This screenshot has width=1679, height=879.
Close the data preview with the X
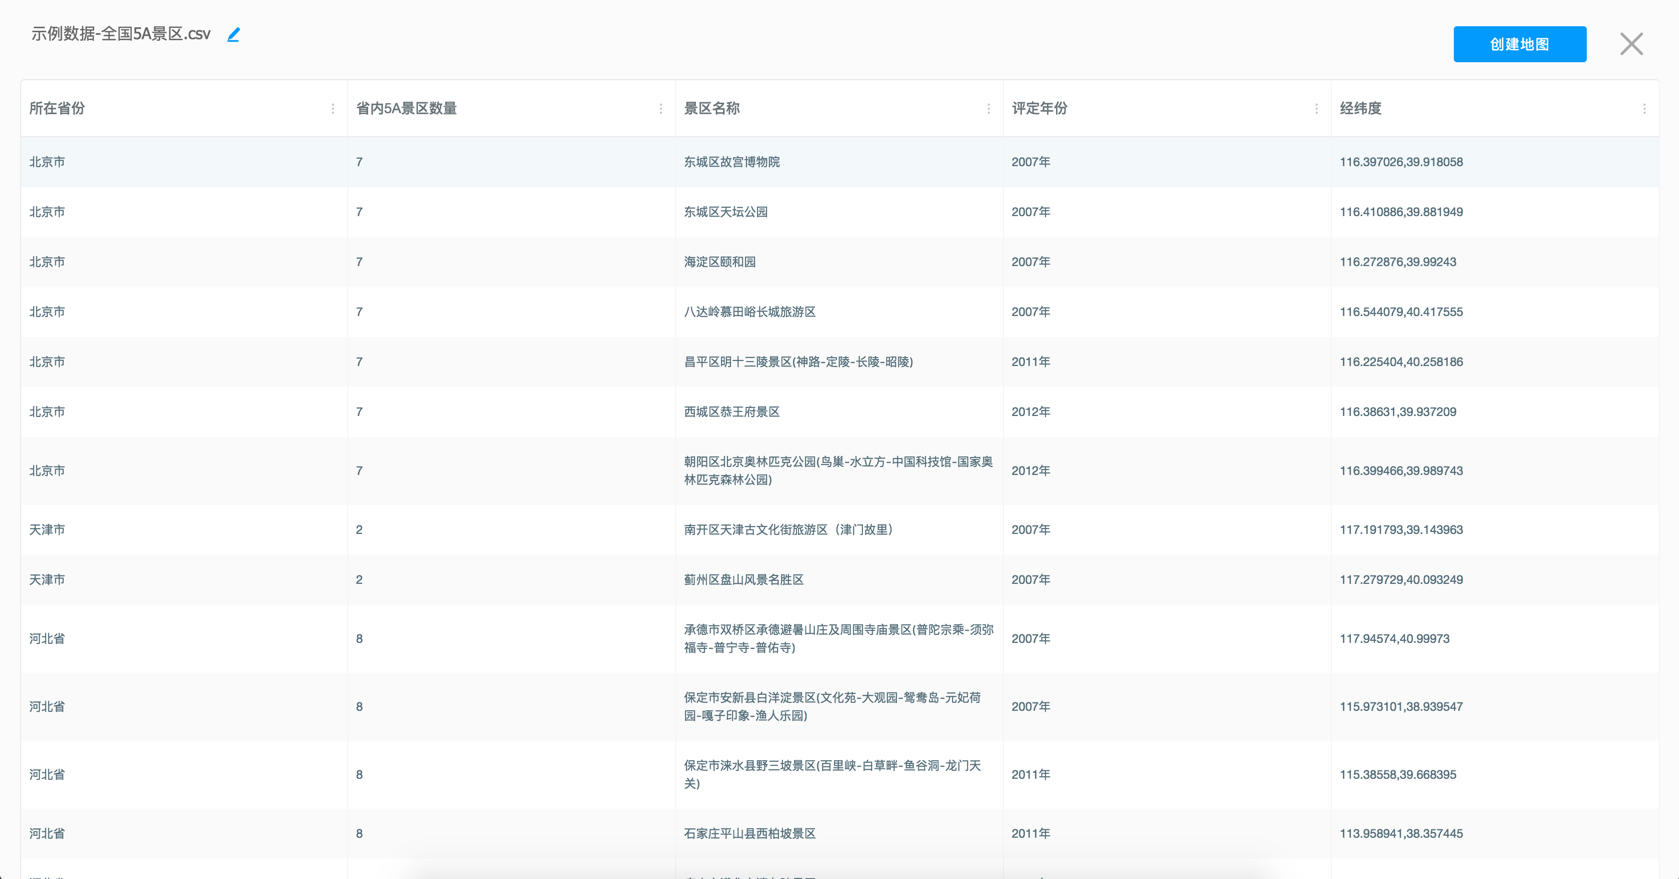(1631, 44)
